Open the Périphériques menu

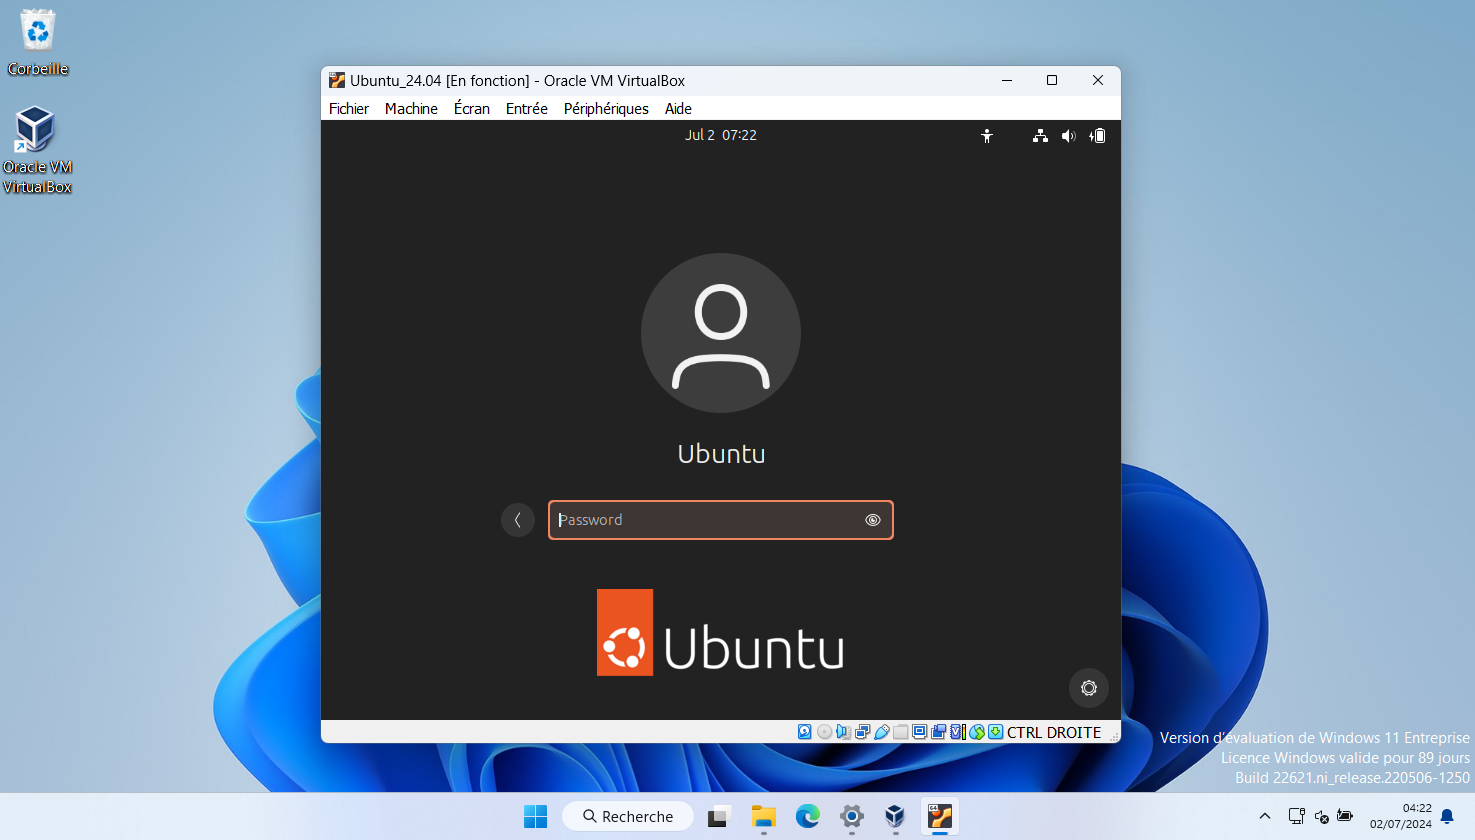[606, 109]
